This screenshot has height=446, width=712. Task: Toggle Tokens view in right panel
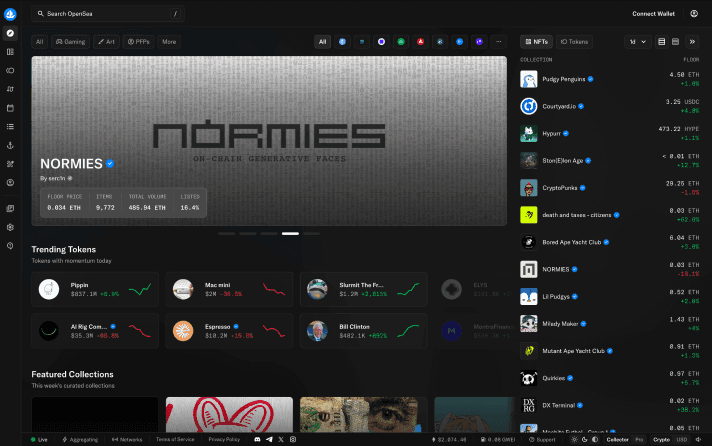574,42
